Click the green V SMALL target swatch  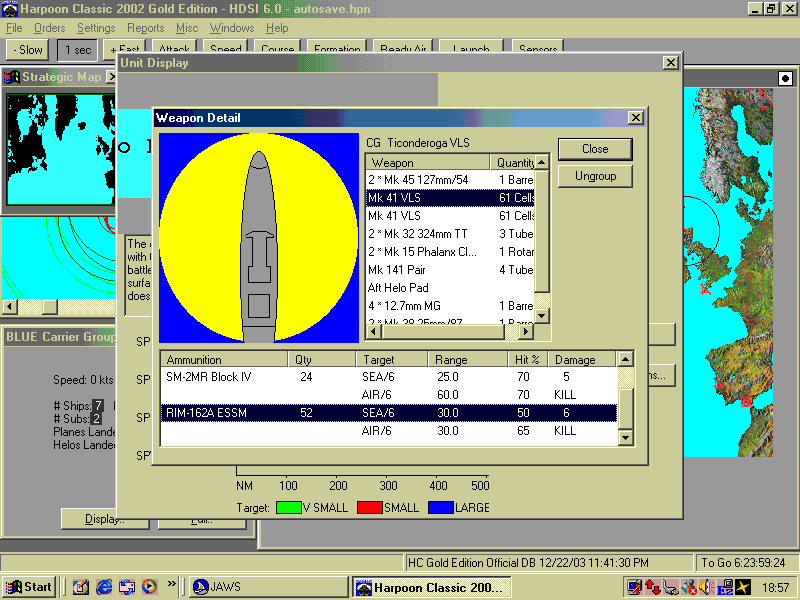tap(288, 508)
